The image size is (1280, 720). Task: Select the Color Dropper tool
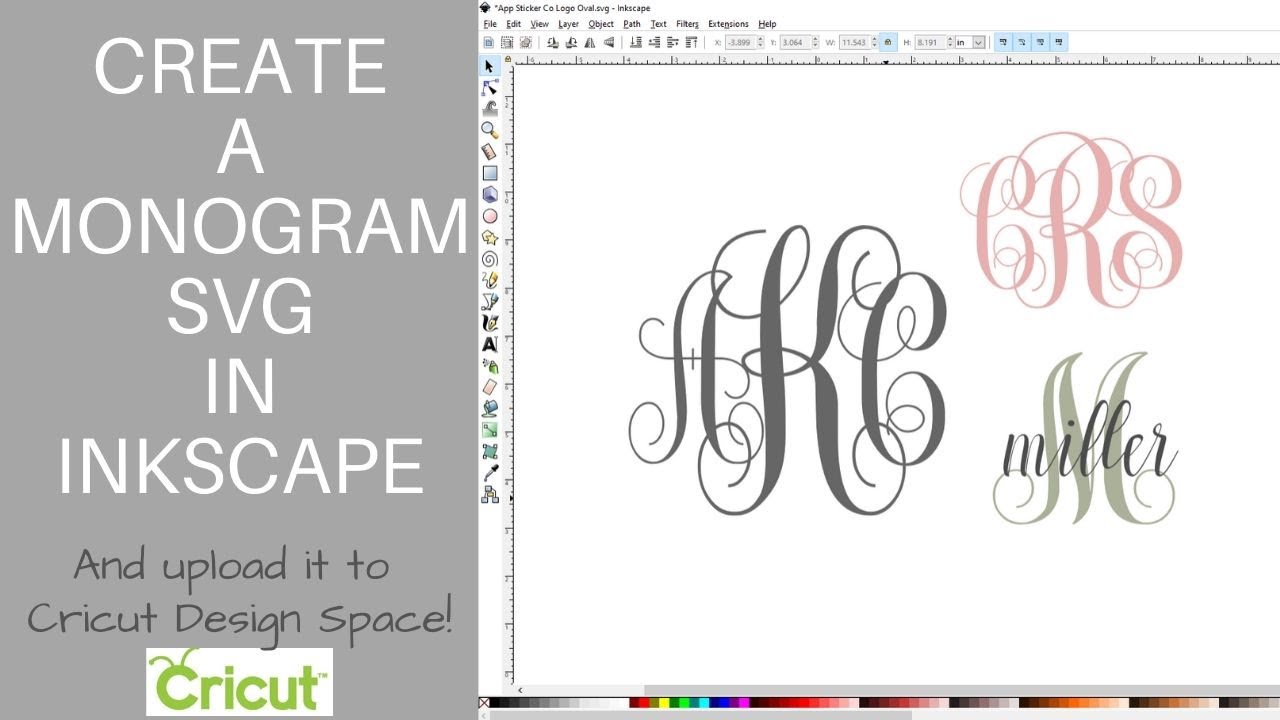click(x=489, y=473)
